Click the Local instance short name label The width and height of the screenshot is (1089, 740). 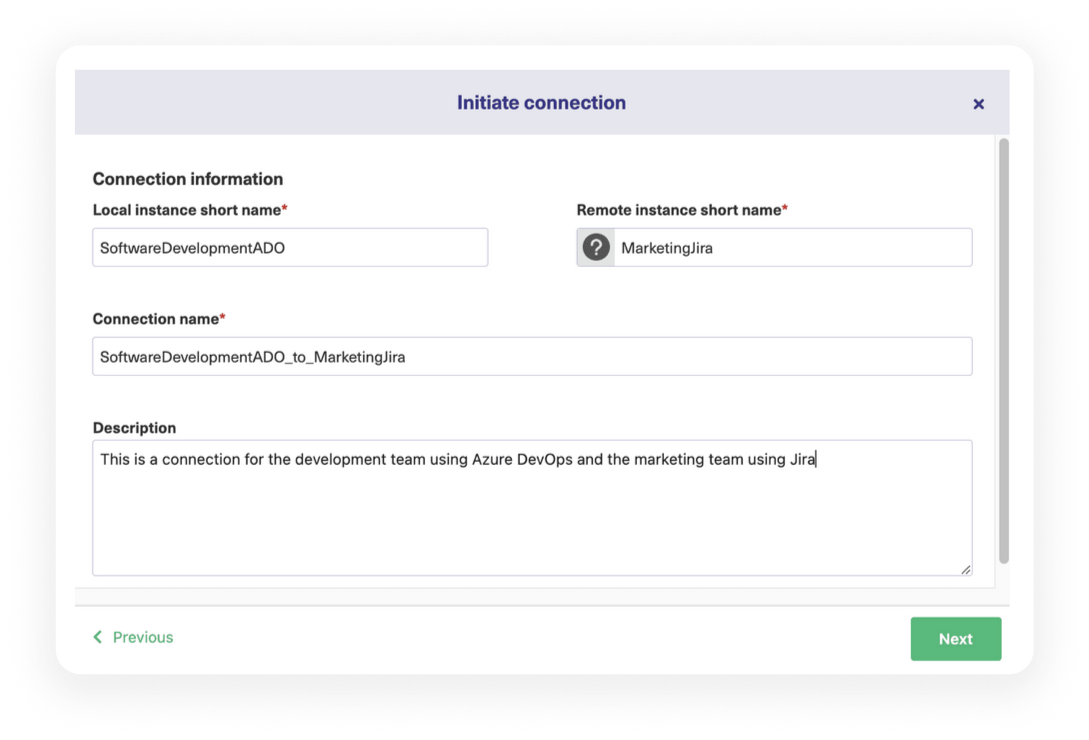tap(190, 210)
